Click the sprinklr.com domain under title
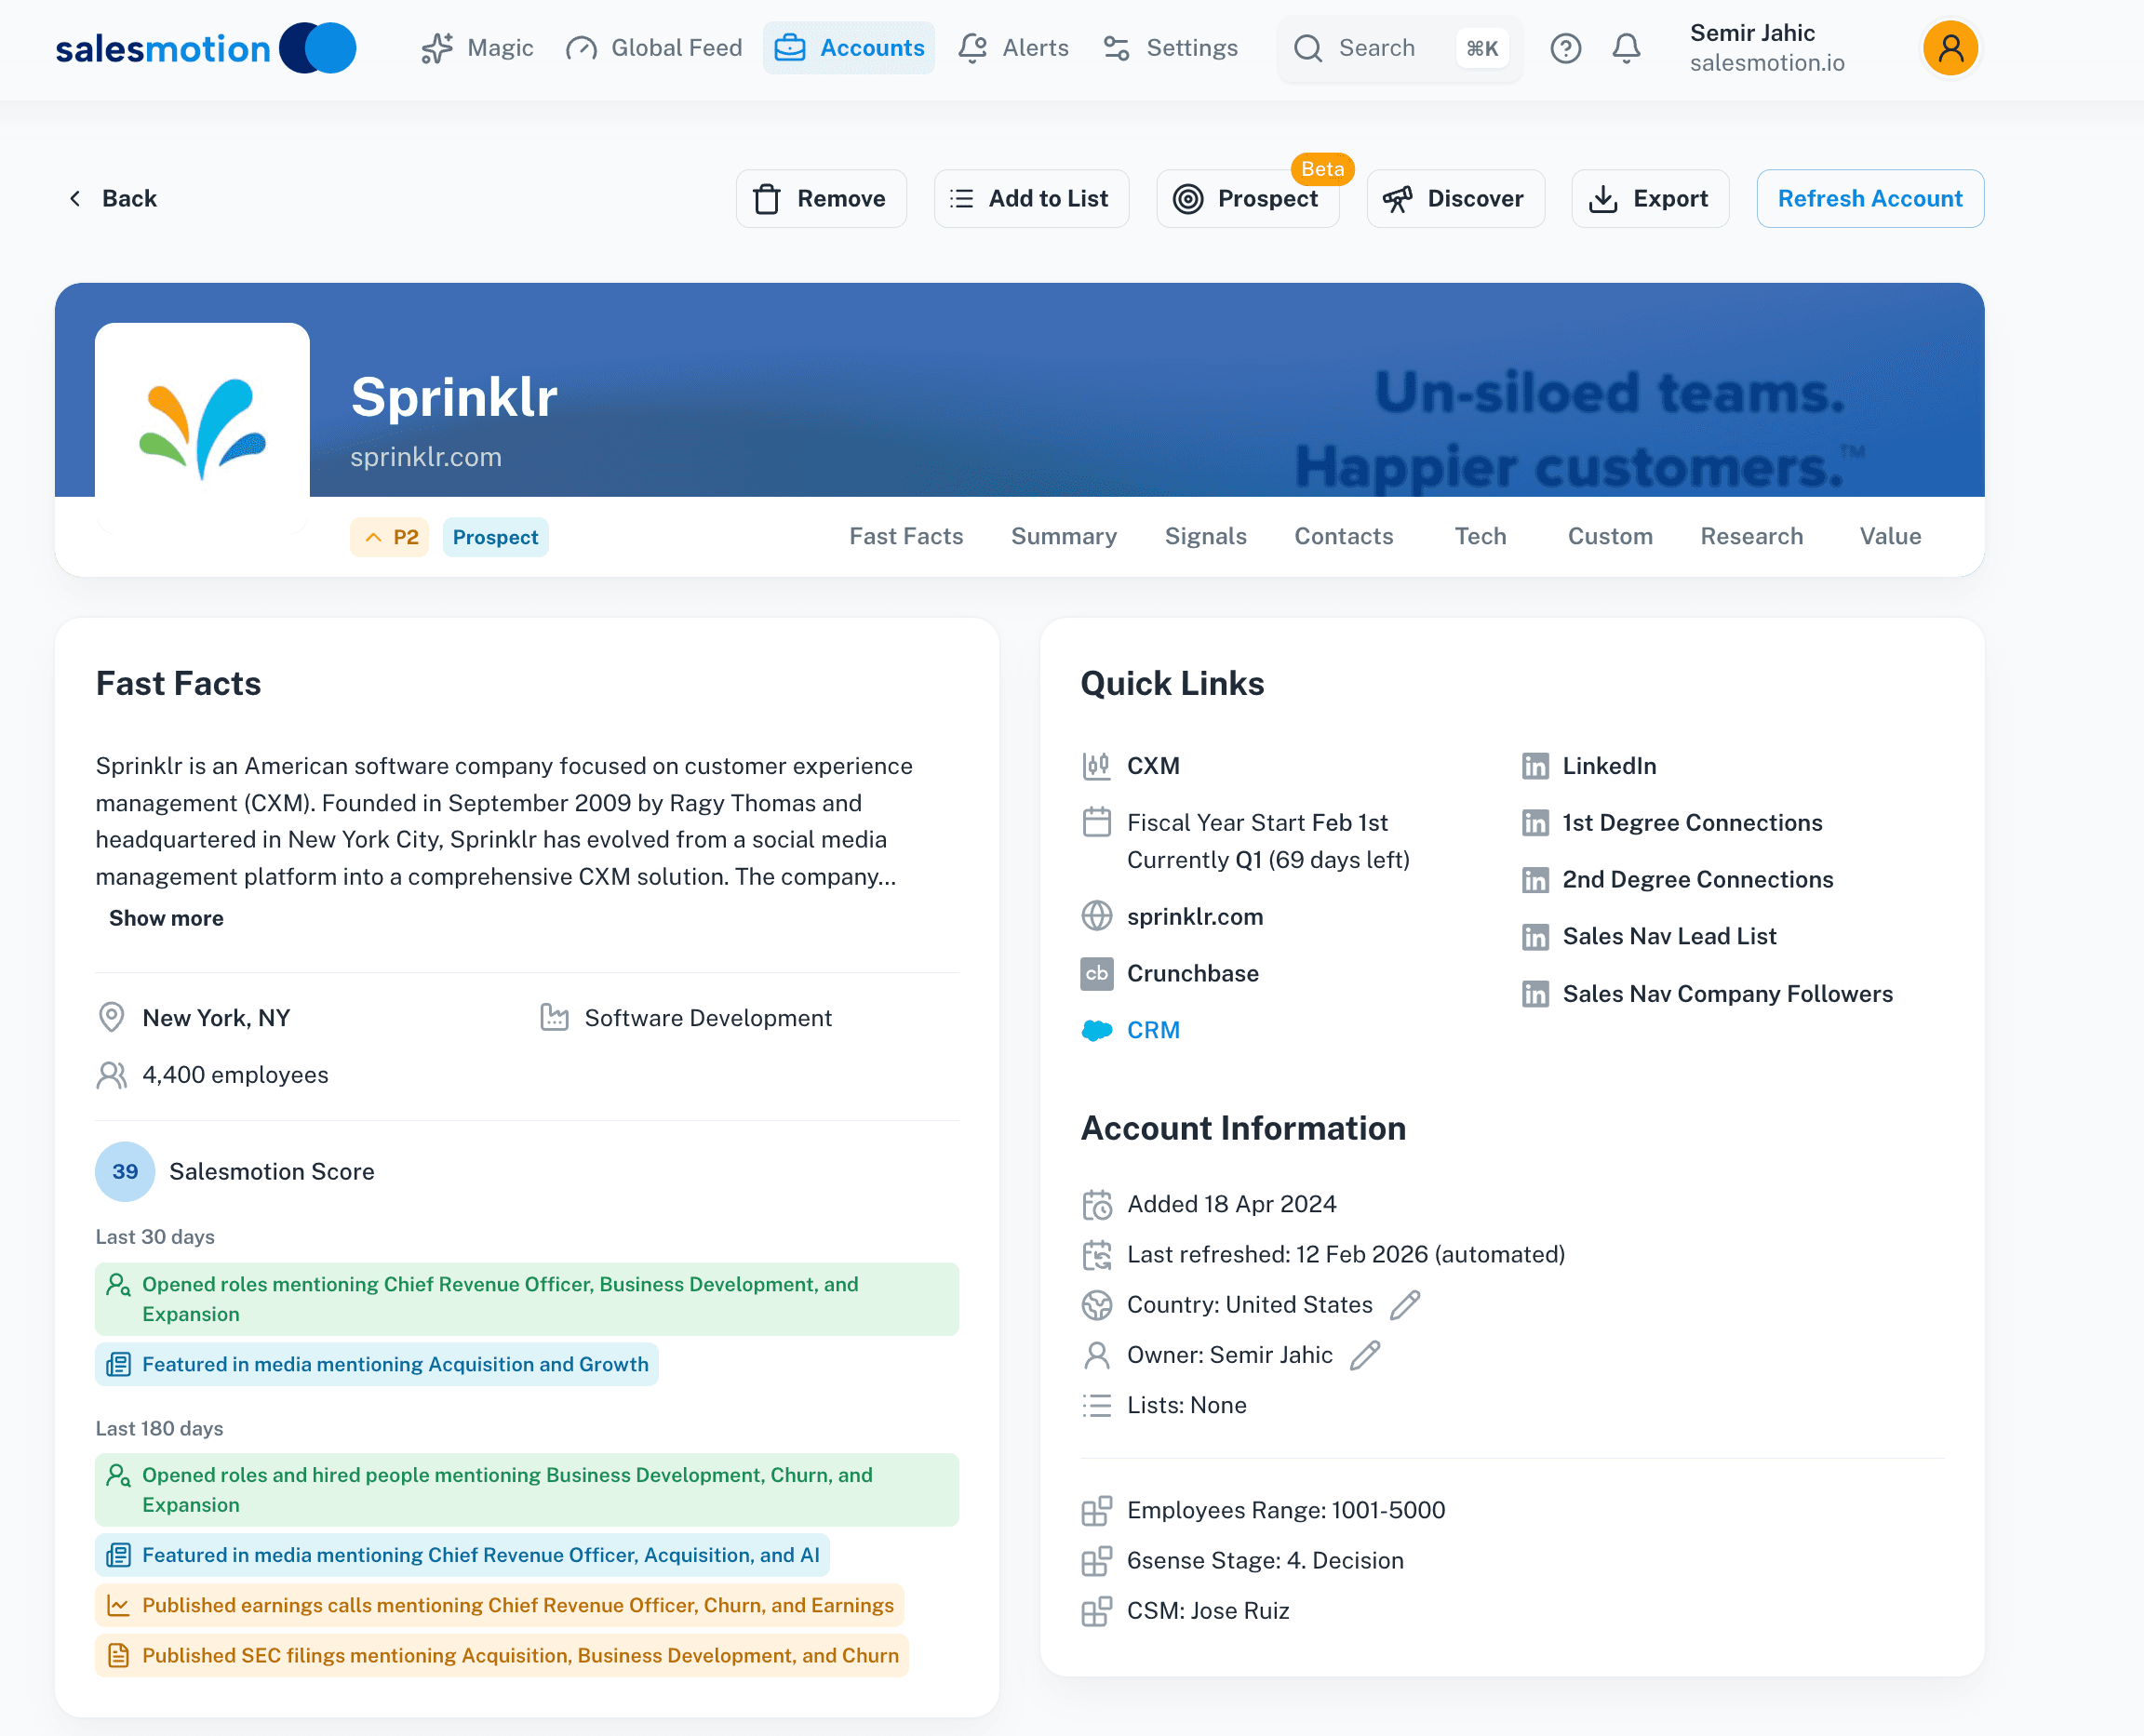This screenshot has width=2144, height=1736. coord(426,457)
